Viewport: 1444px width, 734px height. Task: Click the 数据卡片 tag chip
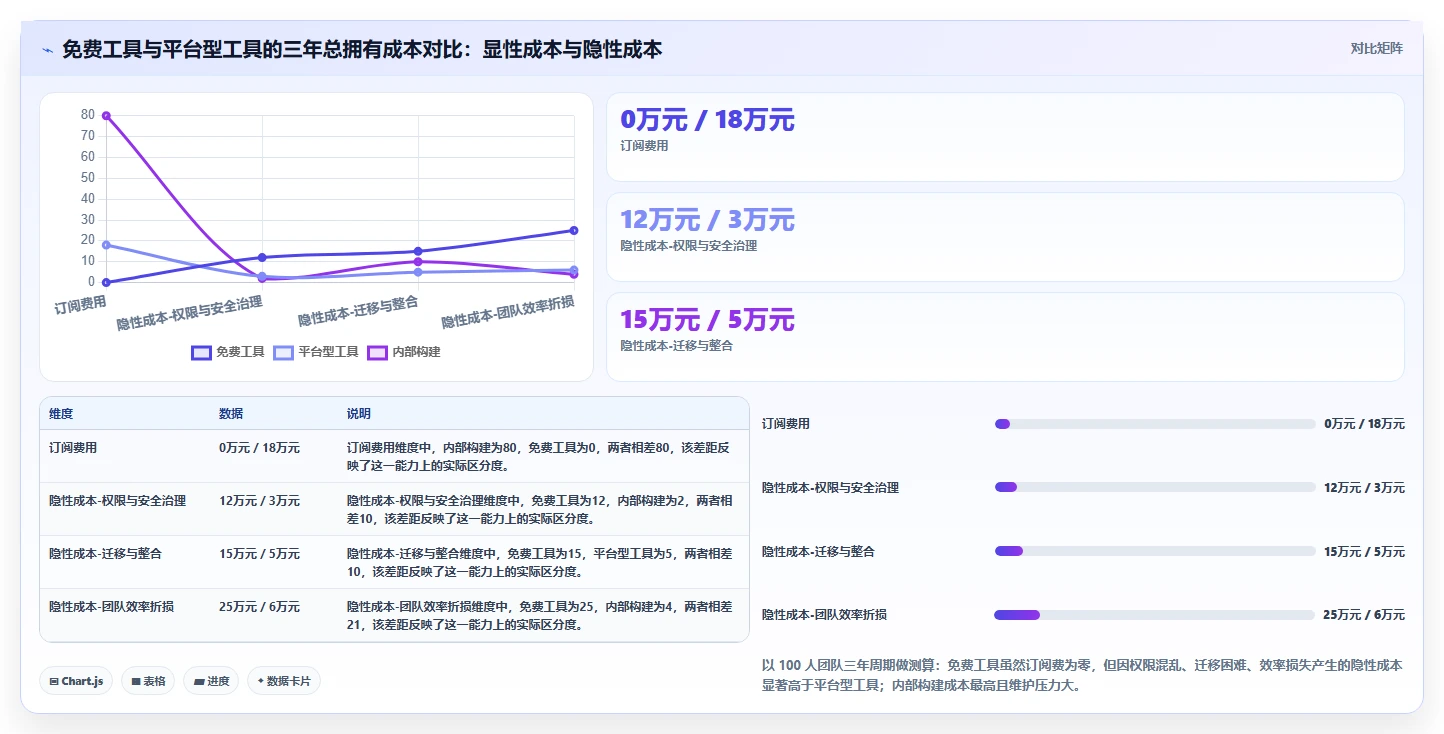284,681
